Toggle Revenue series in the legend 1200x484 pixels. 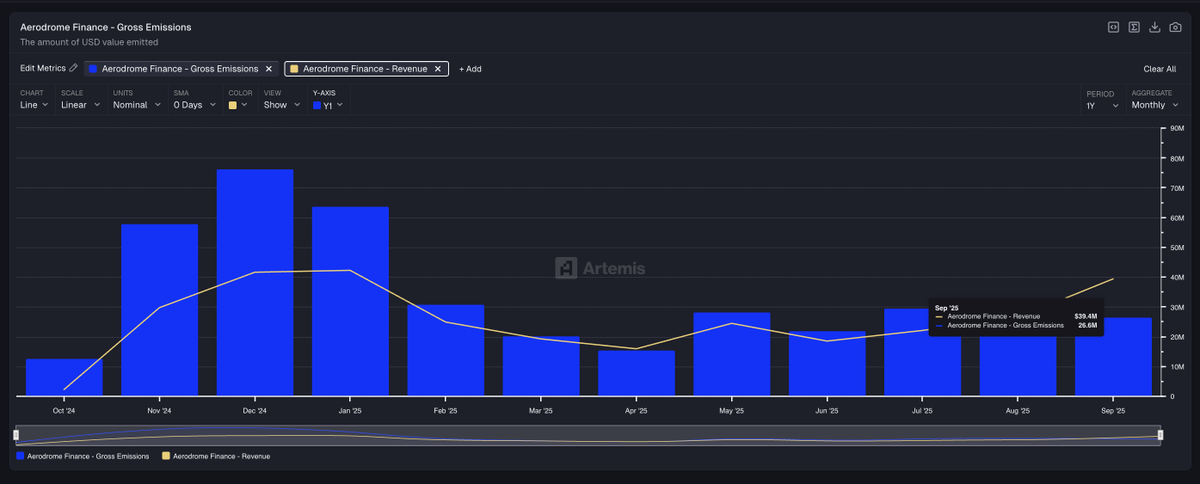(216, 456)
